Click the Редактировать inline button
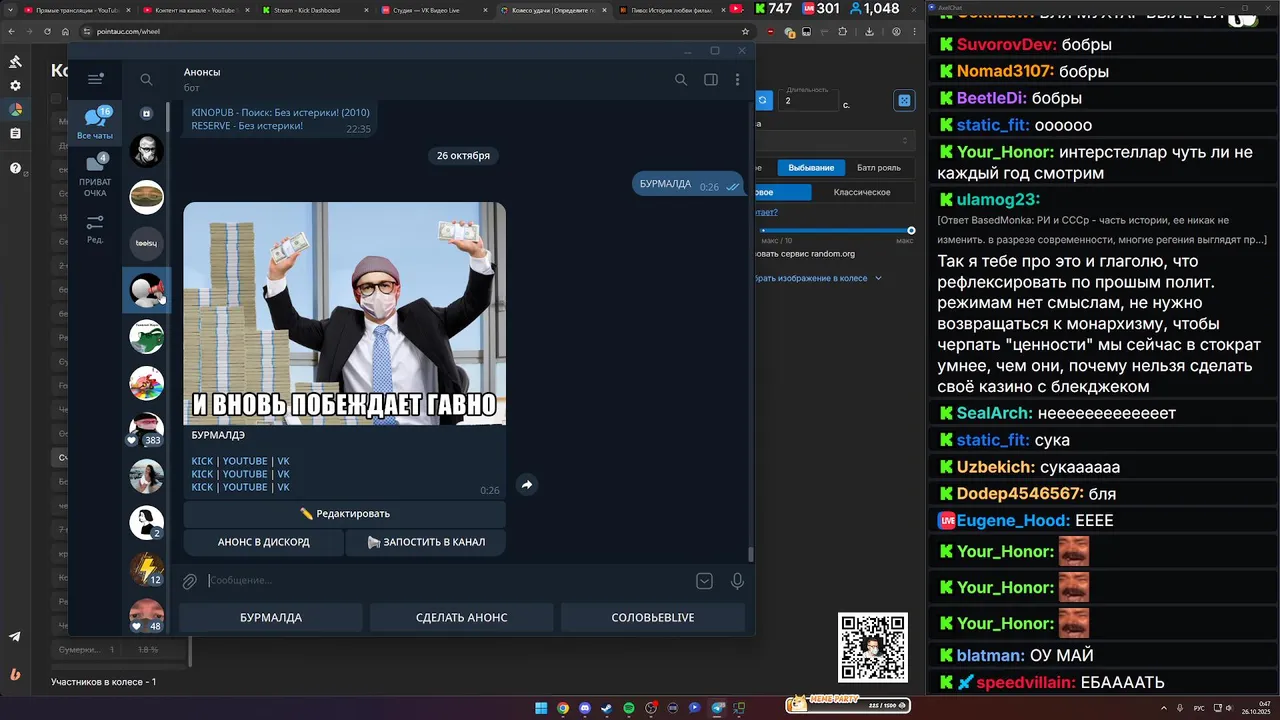This screenshot has width=1280, height=720. 344,514
